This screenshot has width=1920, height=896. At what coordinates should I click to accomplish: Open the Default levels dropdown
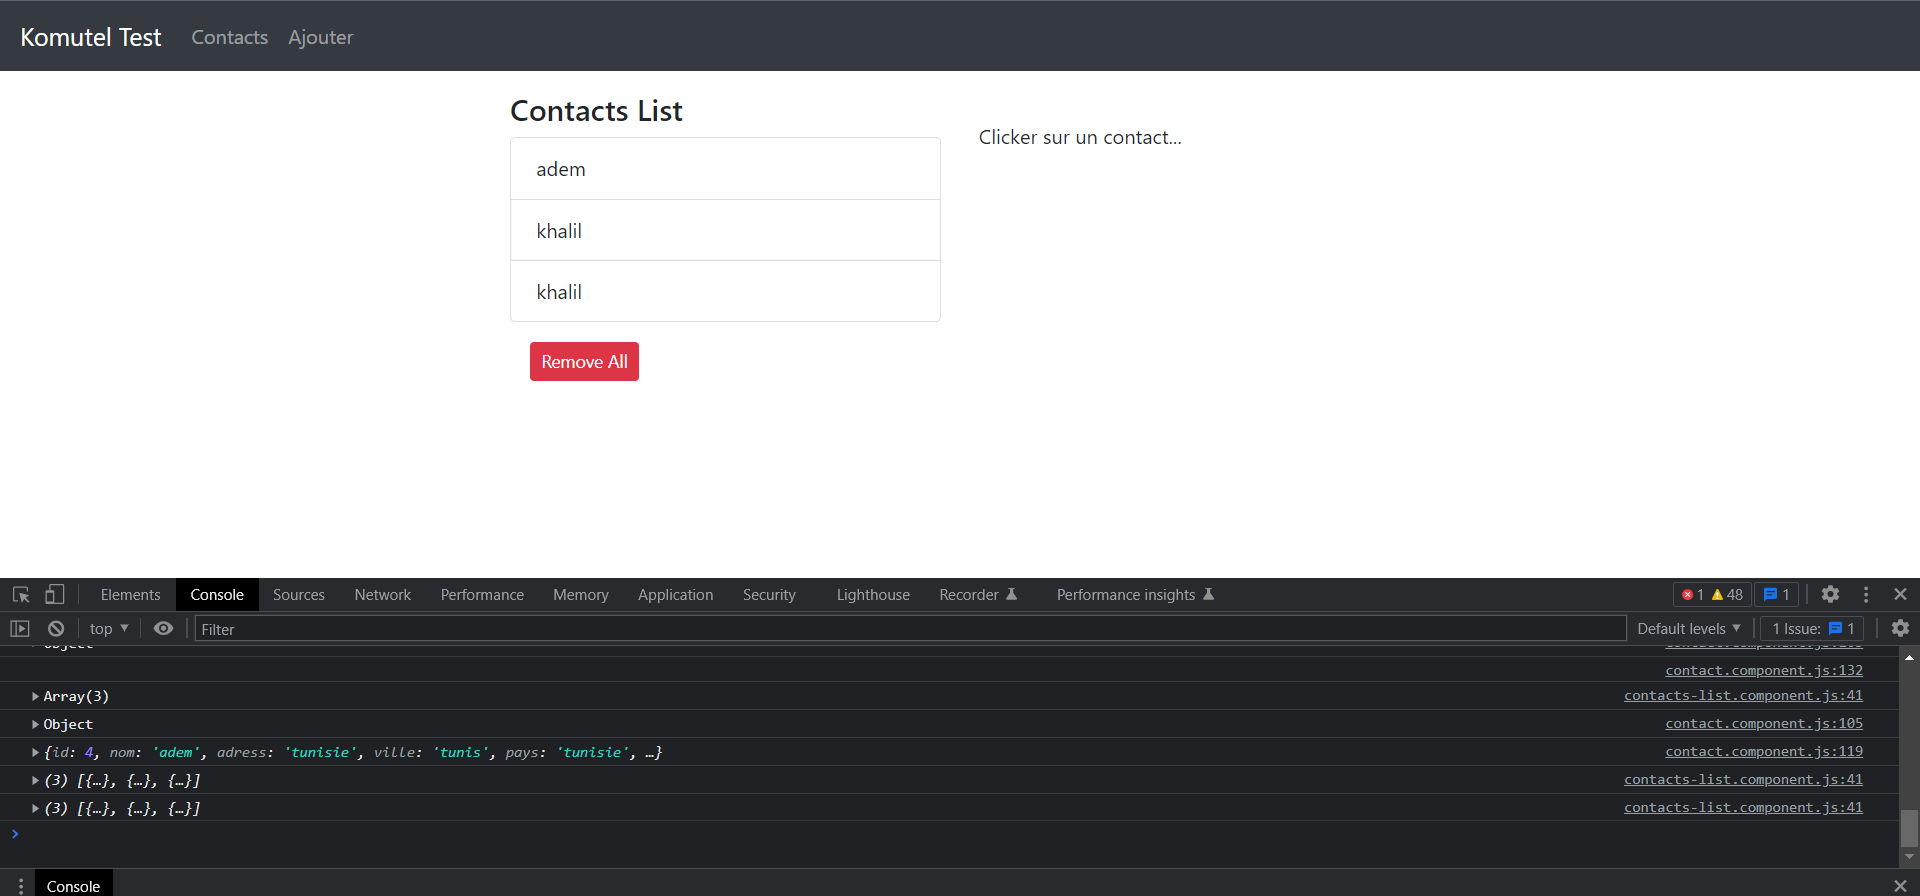[1689, 628]
